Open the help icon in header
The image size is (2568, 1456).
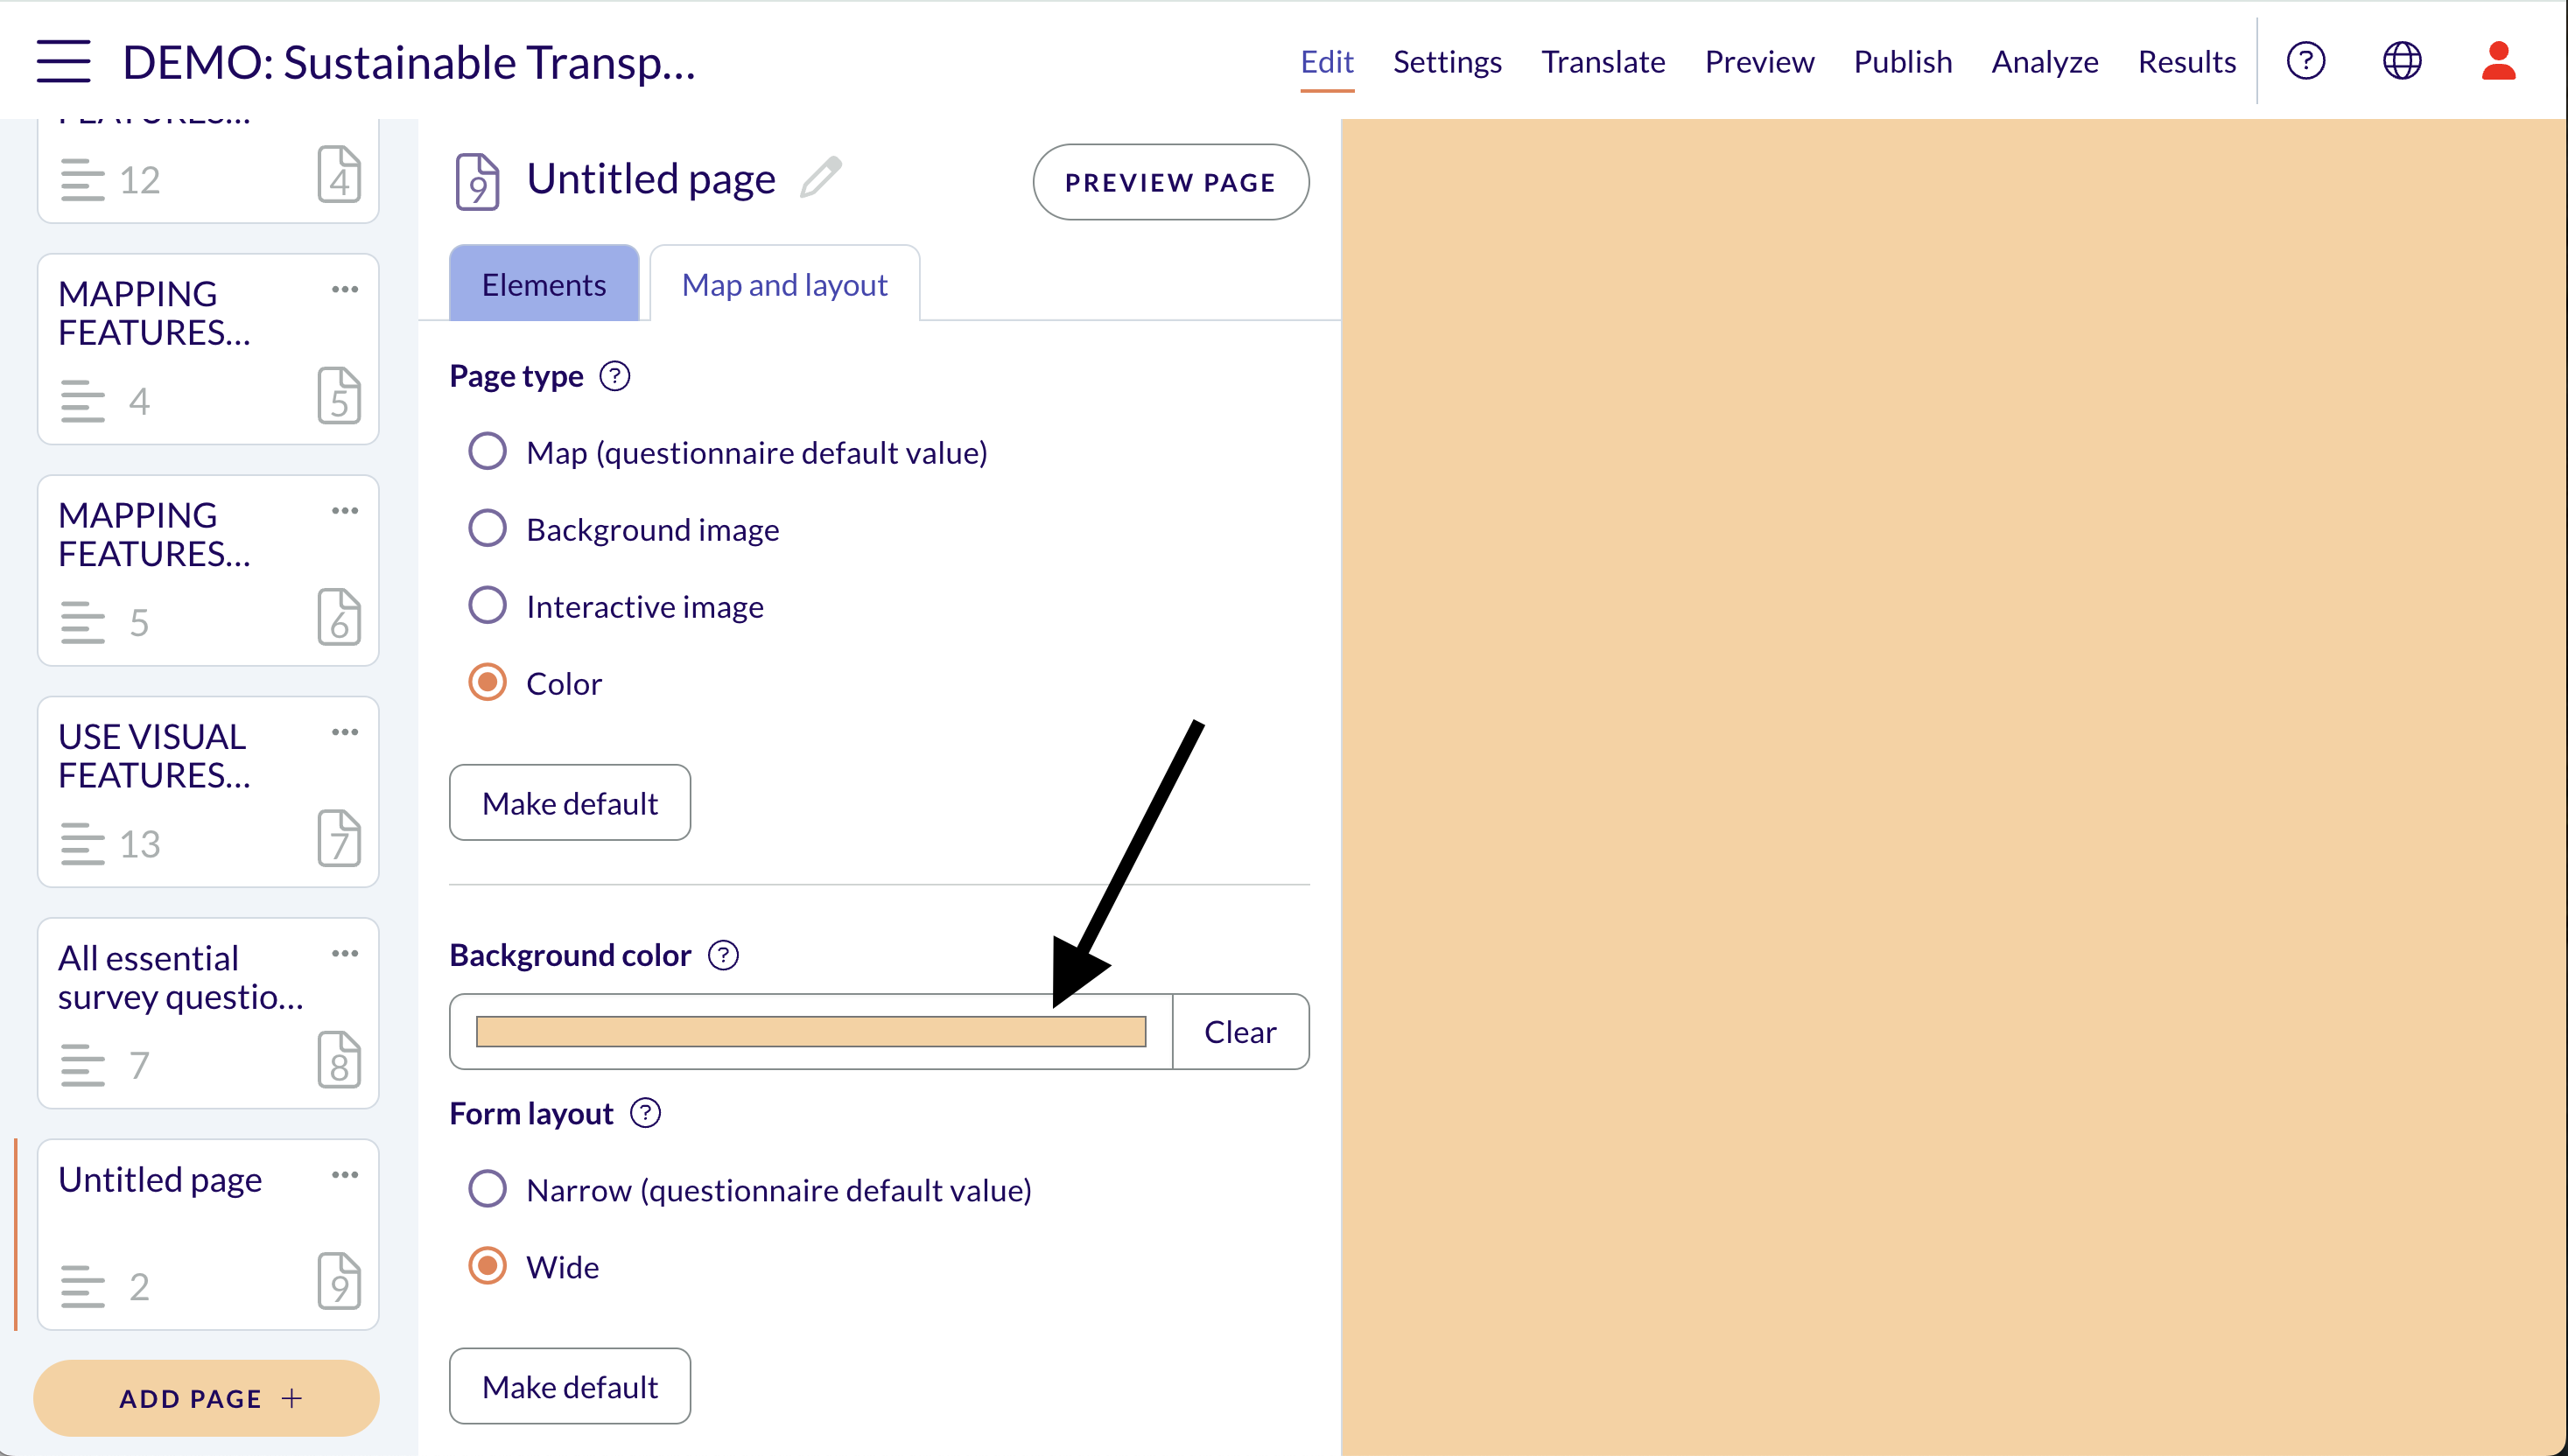(x=2306, y=61)
